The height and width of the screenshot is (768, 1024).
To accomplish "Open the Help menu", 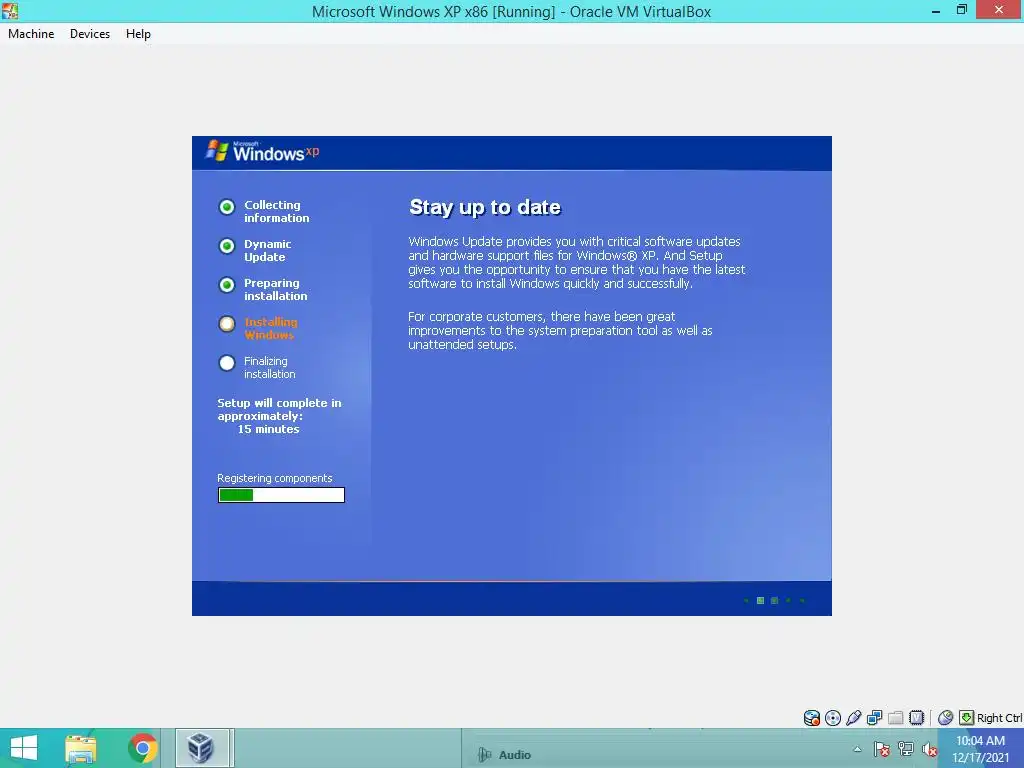I will coord(138,34).
